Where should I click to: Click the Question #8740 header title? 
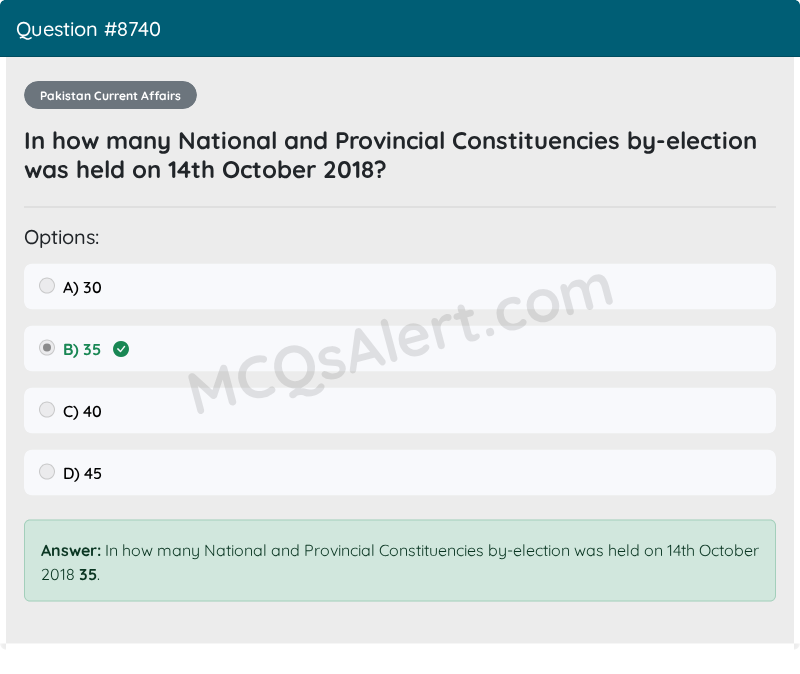[x=88, y=30]
